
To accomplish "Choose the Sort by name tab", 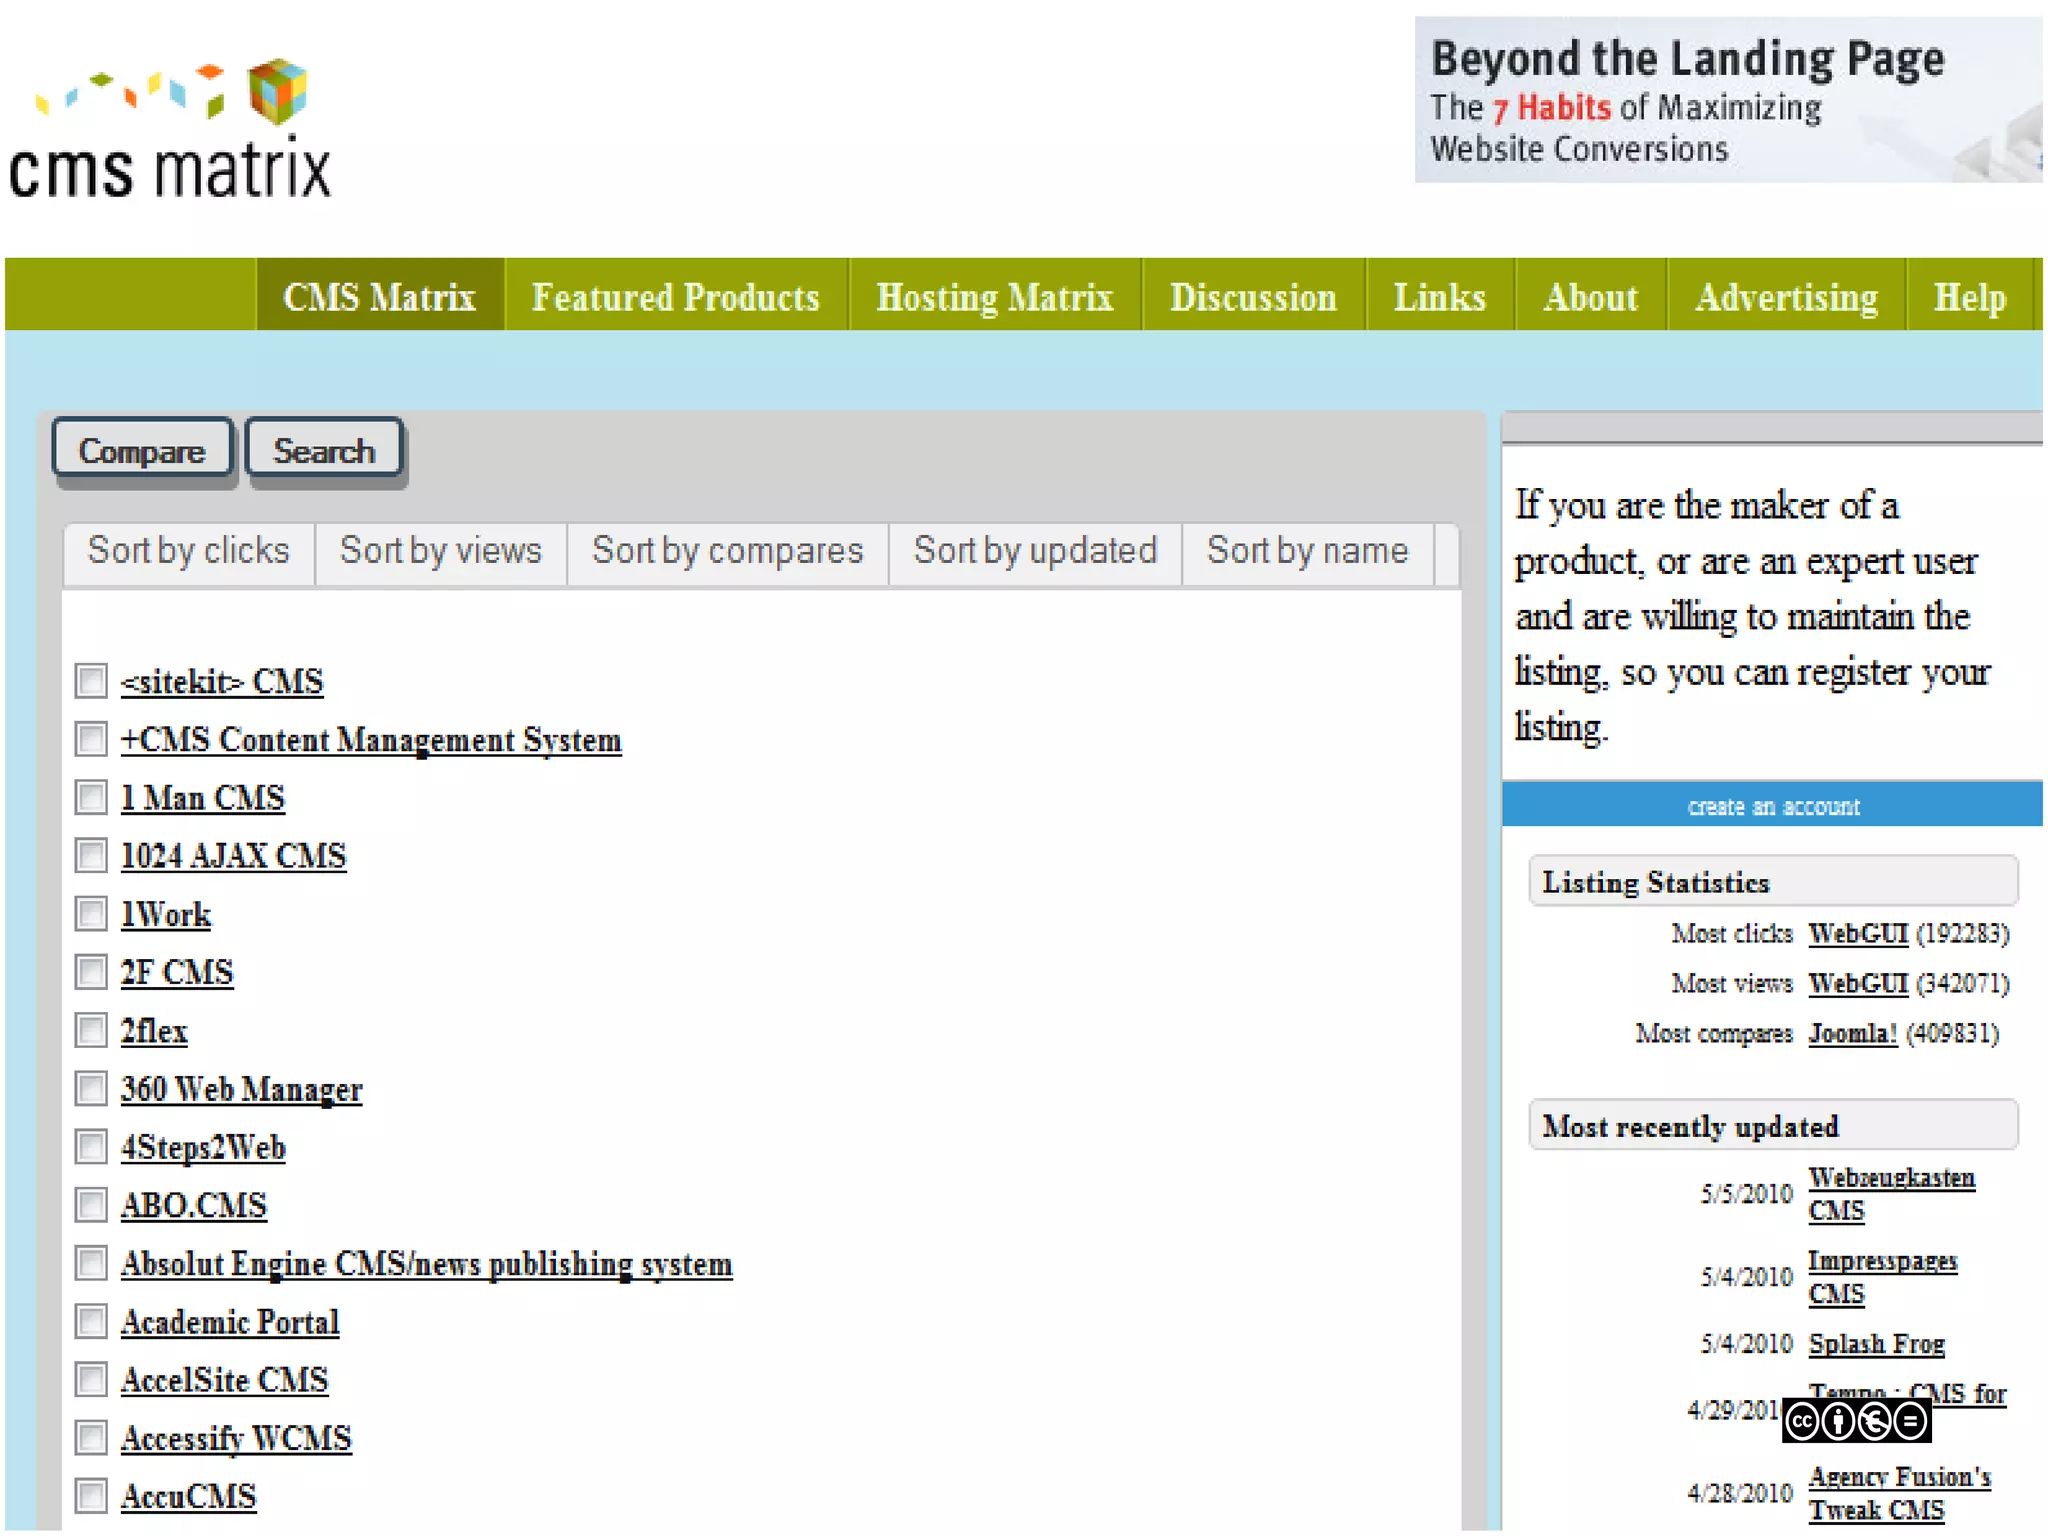I will (1307, 551).
